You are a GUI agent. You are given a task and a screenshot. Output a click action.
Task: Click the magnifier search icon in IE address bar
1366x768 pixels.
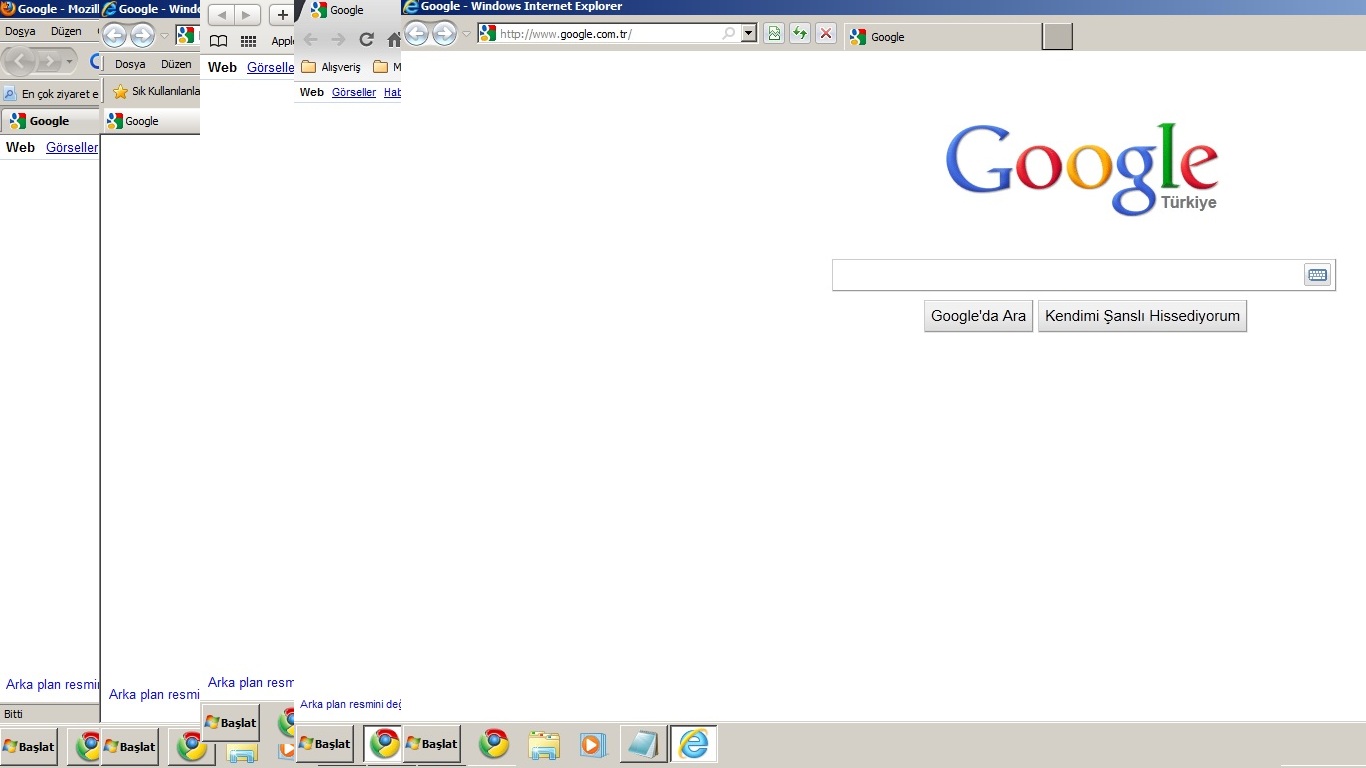pos(729,34)
